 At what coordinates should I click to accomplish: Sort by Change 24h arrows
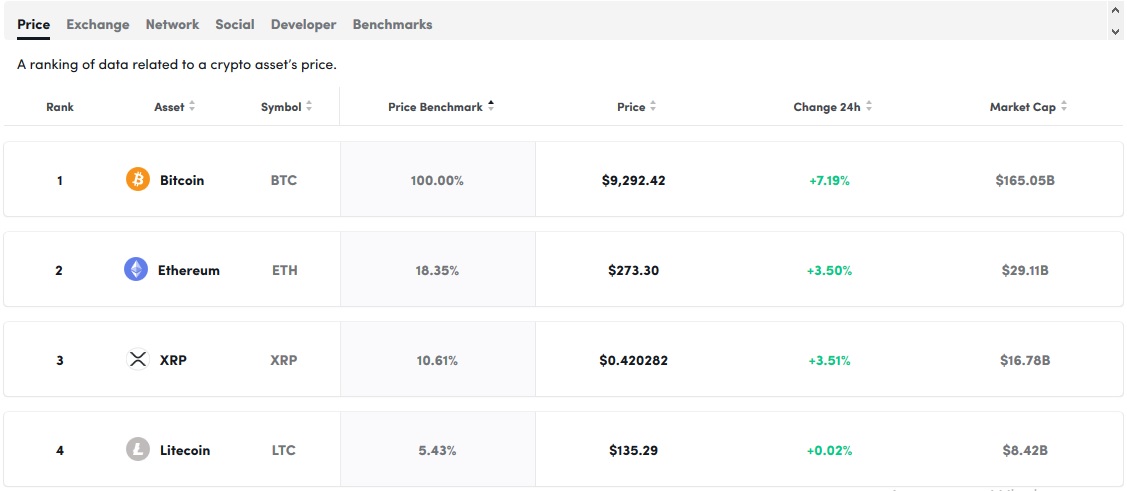pos(869,107)
